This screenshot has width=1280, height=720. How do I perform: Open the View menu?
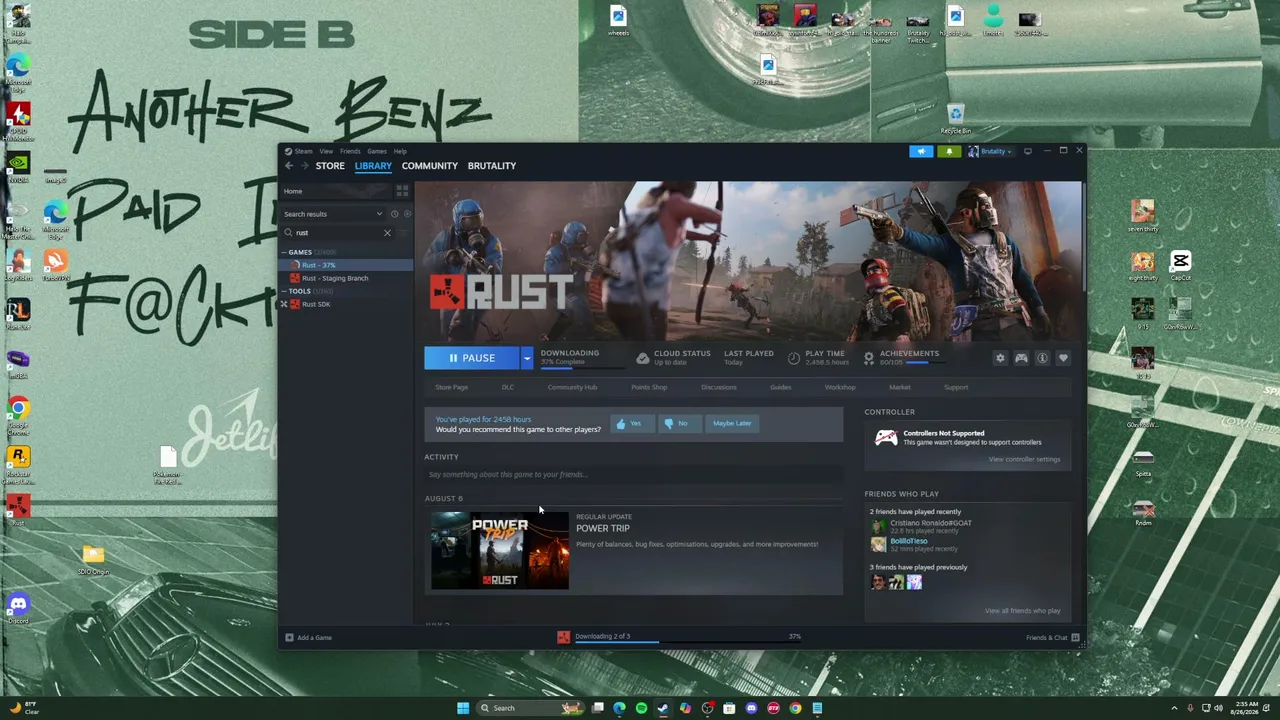pyautogui.click(x=326, y=151)
